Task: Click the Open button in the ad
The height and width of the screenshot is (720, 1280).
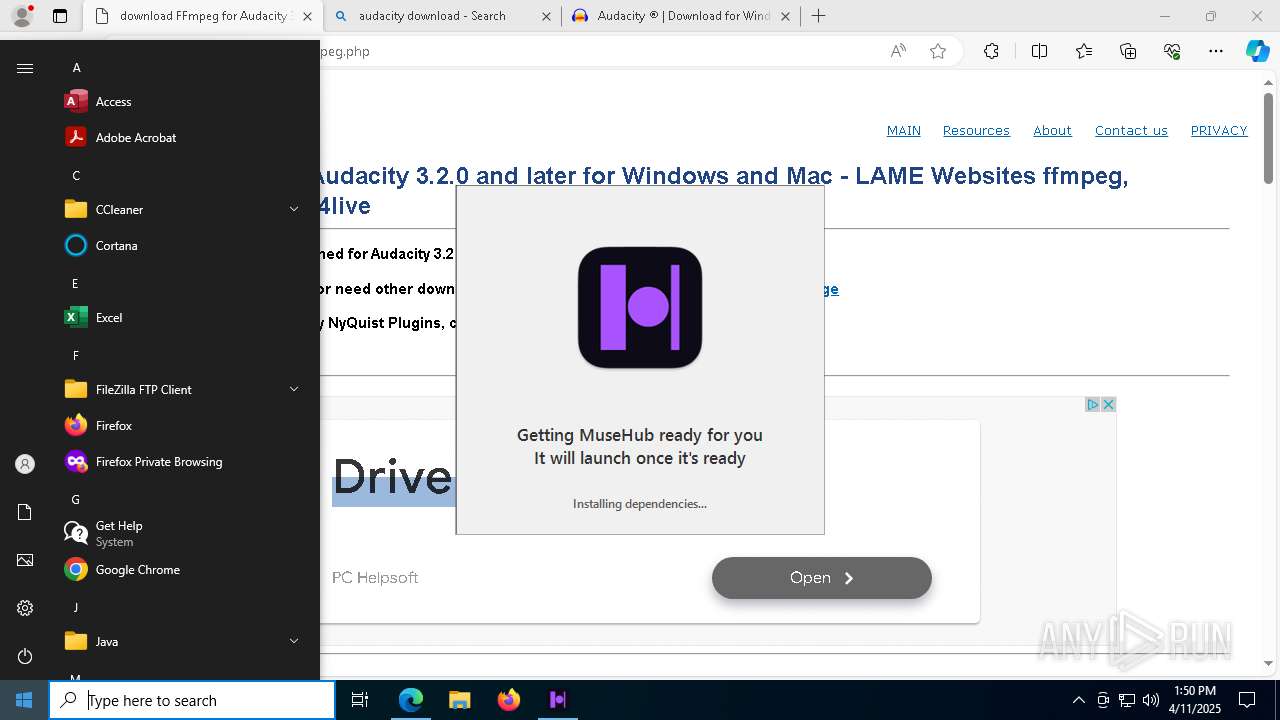Action: click(x=822, y=578)
